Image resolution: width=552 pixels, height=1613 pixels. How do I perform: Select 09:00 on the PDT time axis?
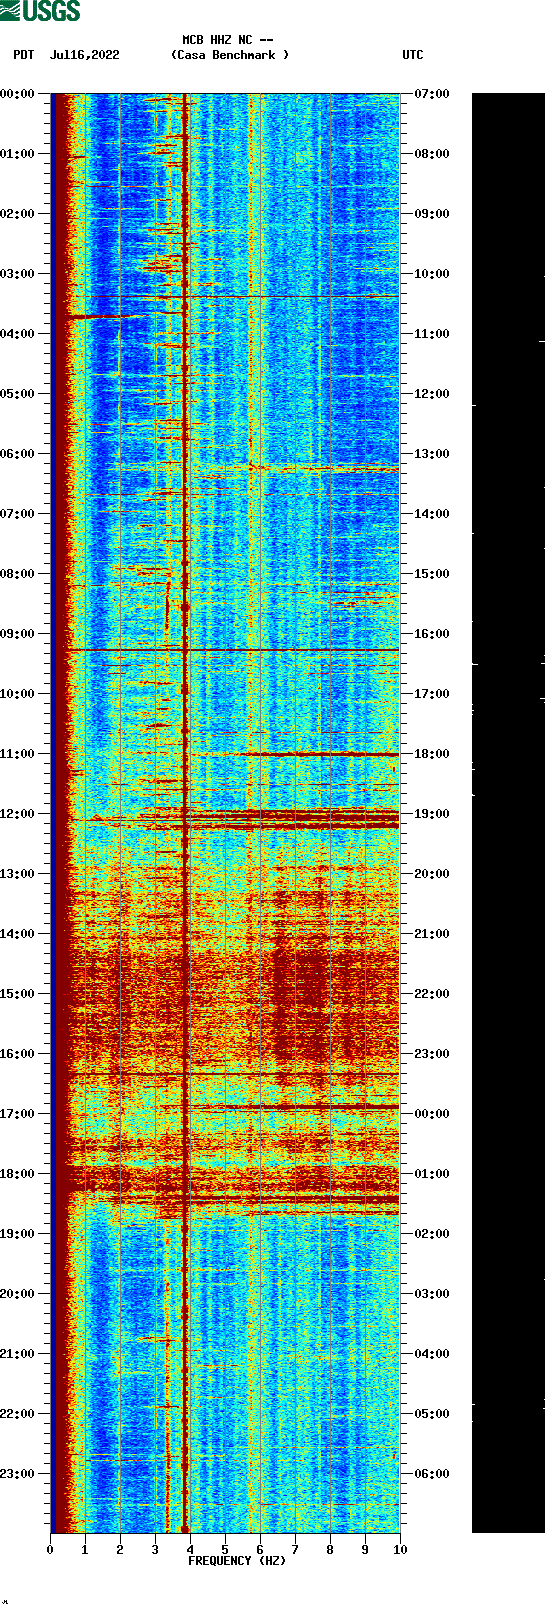click(18, 634)
